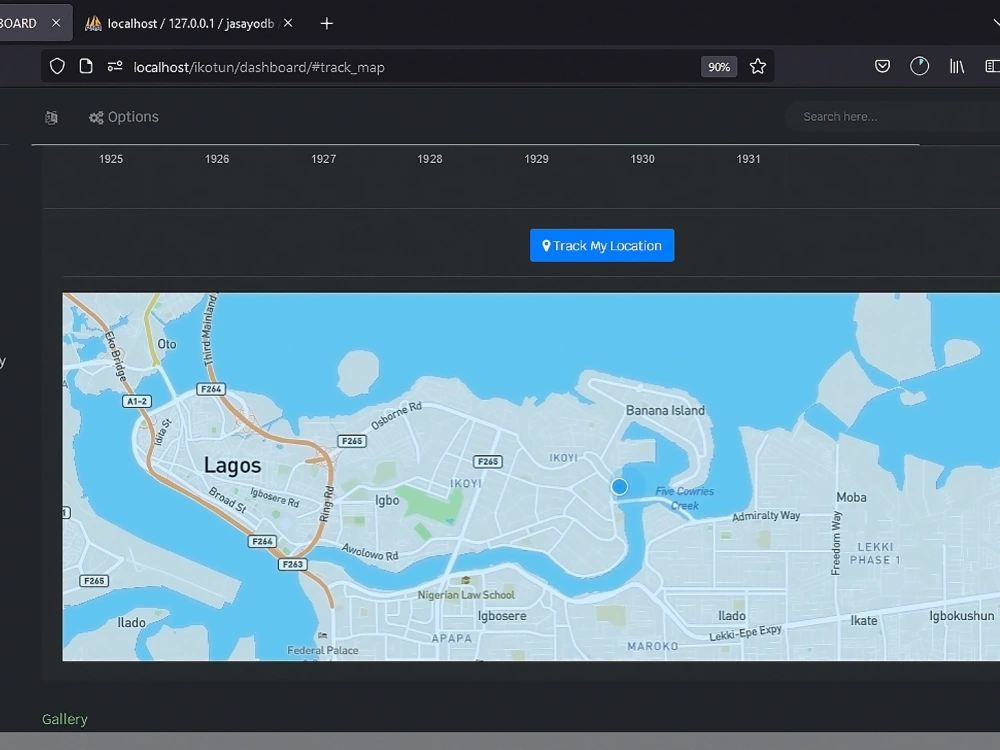Bookmark this page with the star icon
Image resolution: width=1000 pixels, height=750 pixels.
point(758,66)
